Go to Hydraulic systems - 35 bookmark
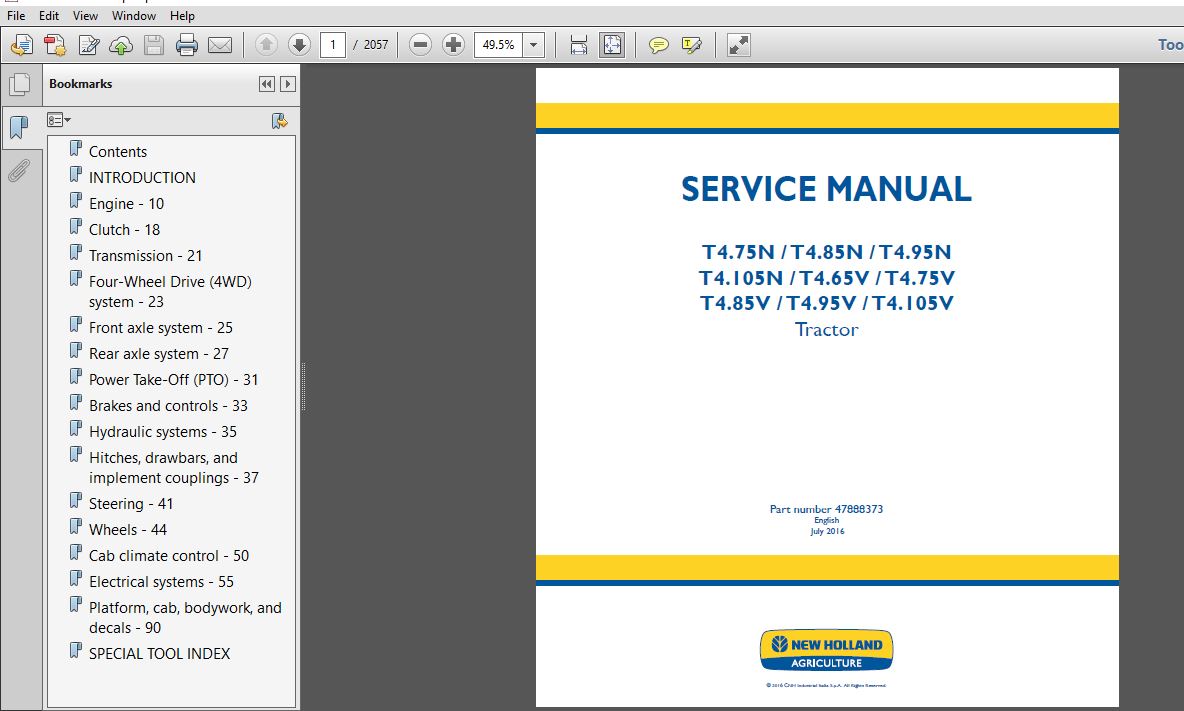 163,432
